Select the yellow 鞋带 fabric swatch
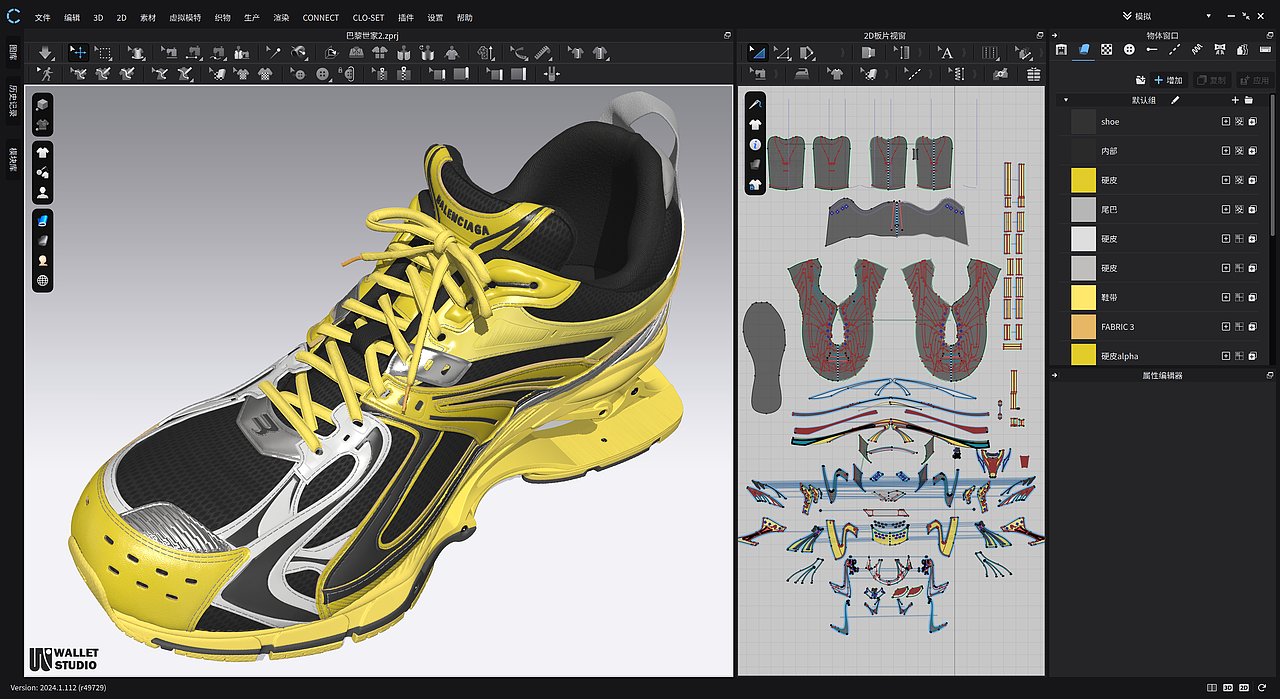The width and height of the screenshot is (1280, 699). (x=1084, y=297)
